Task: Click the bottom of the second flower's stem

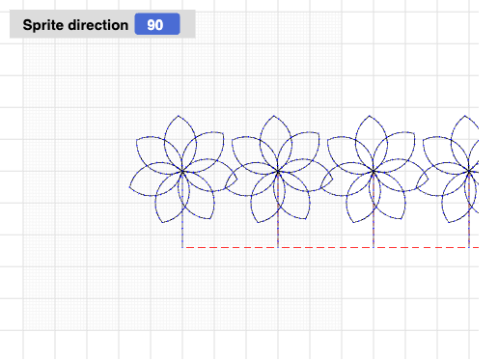Action: point(278,247)
